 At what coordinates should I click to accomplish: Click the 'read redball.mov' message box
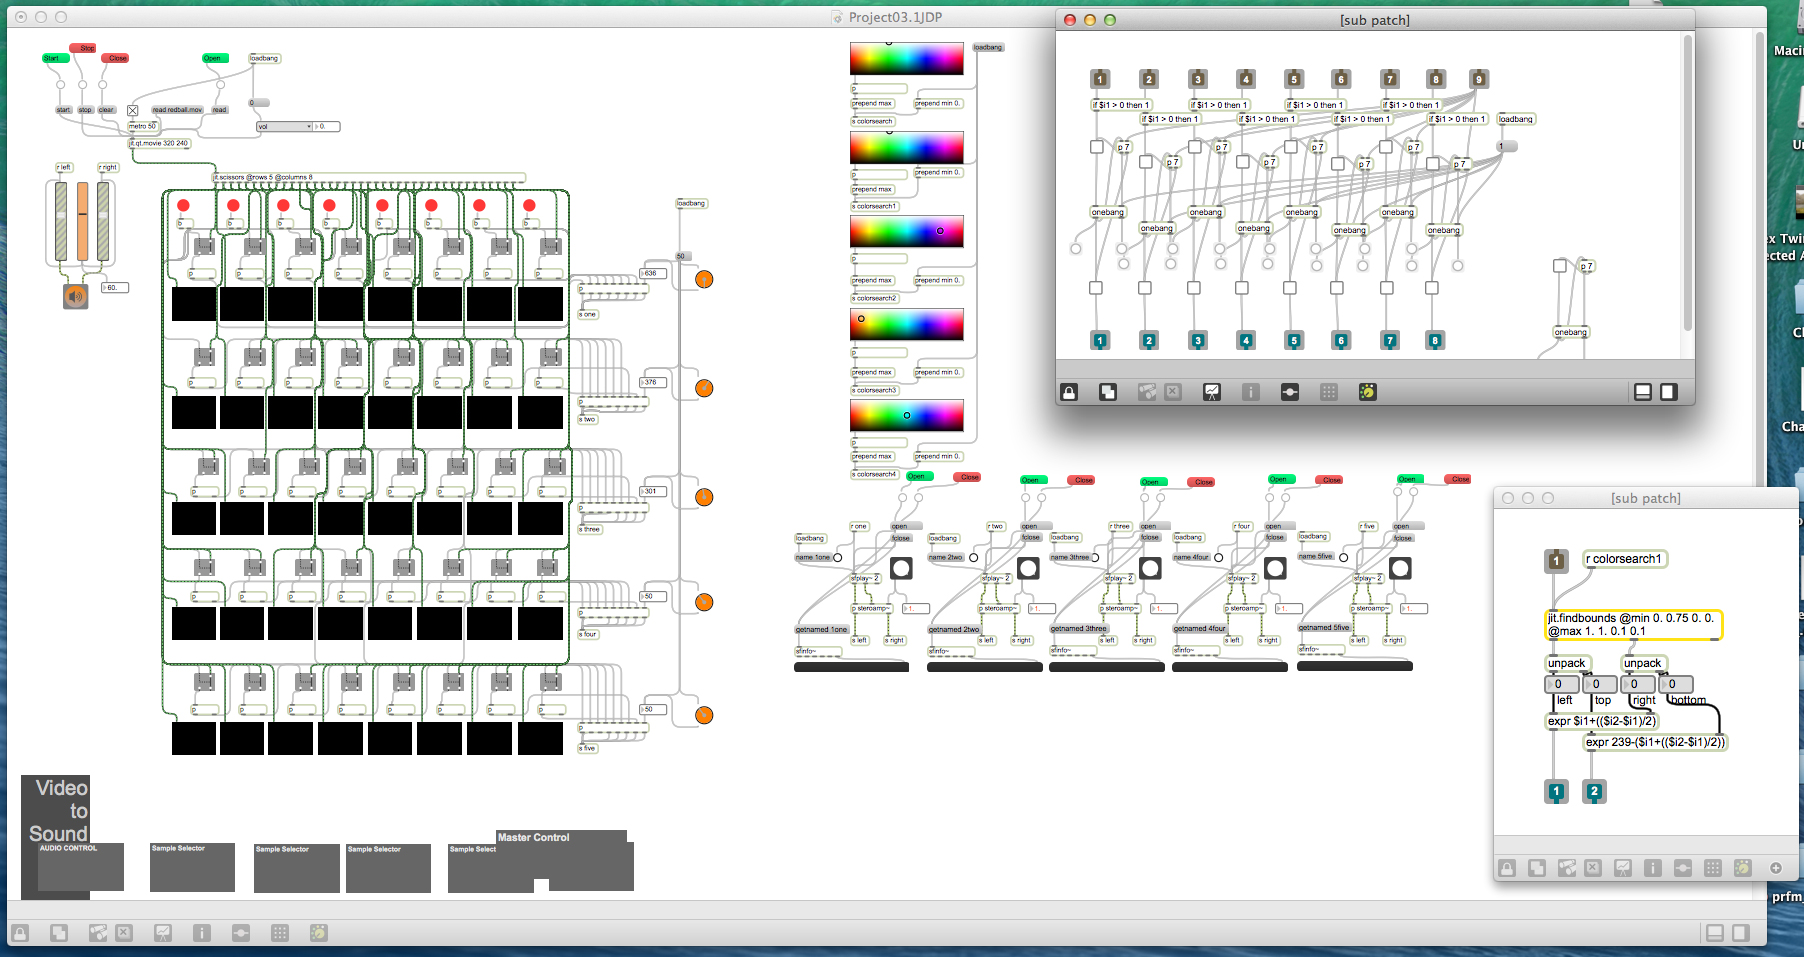(177, 110)
